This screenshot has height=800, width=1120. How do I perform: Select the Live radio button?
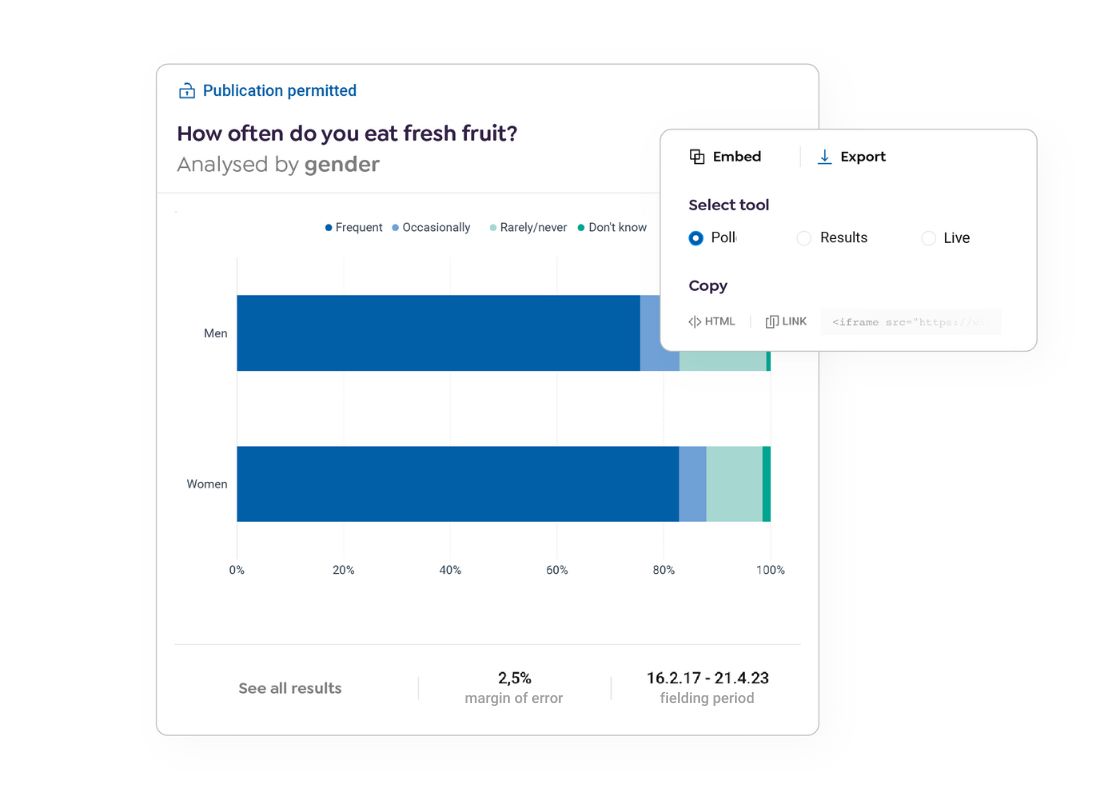tap(928, 238)
